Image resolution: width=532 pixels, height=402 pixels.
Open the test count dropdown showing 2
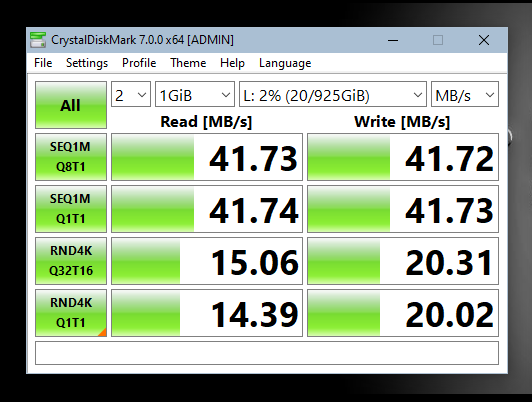[x=131, y=94]
